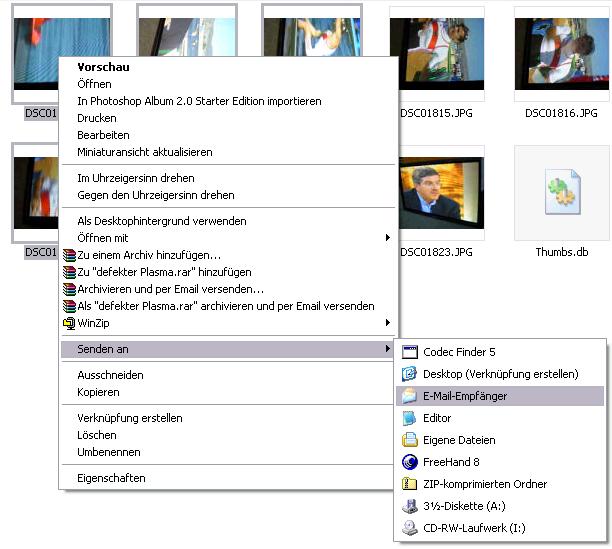Open the 'Öffnen mit' menu entry
The width and height of the screenshot is (612, 549).
[228, 238]
